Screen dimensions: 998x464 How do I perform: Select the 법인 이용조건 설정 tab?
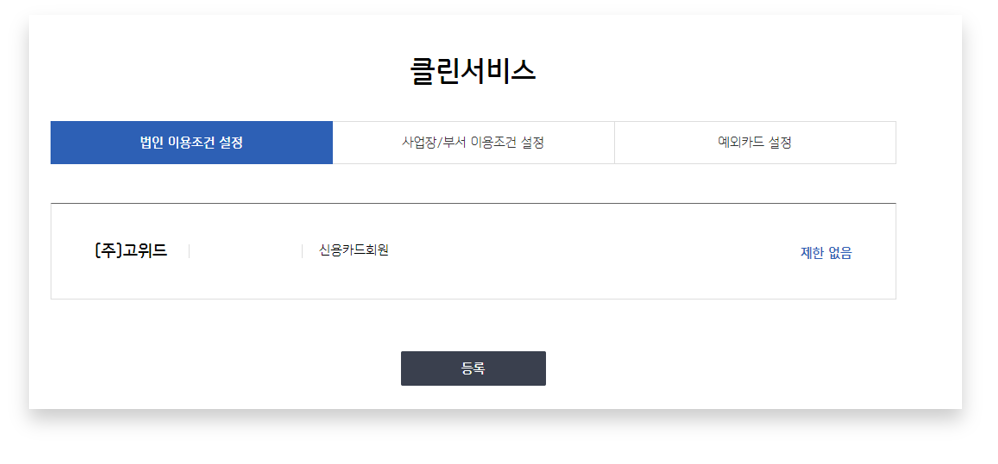coord(191,142)
